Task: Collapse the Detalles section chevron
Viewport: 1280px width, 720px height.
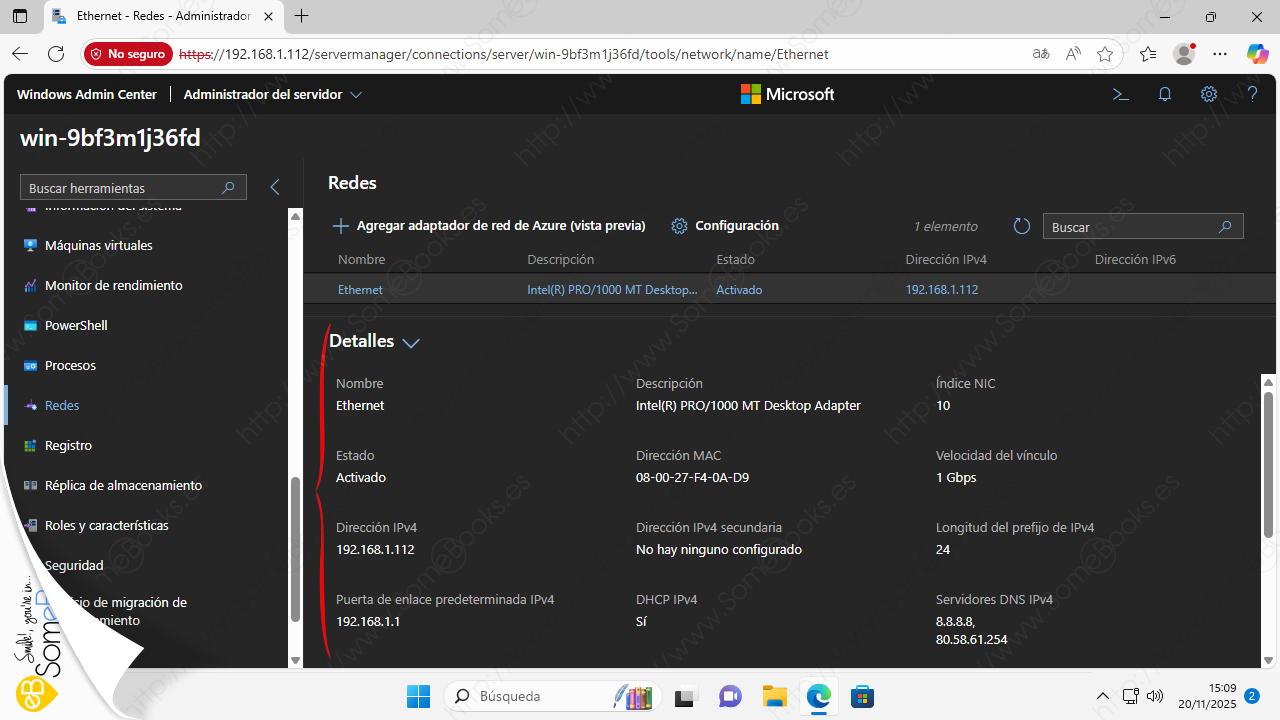Action: 410,342
